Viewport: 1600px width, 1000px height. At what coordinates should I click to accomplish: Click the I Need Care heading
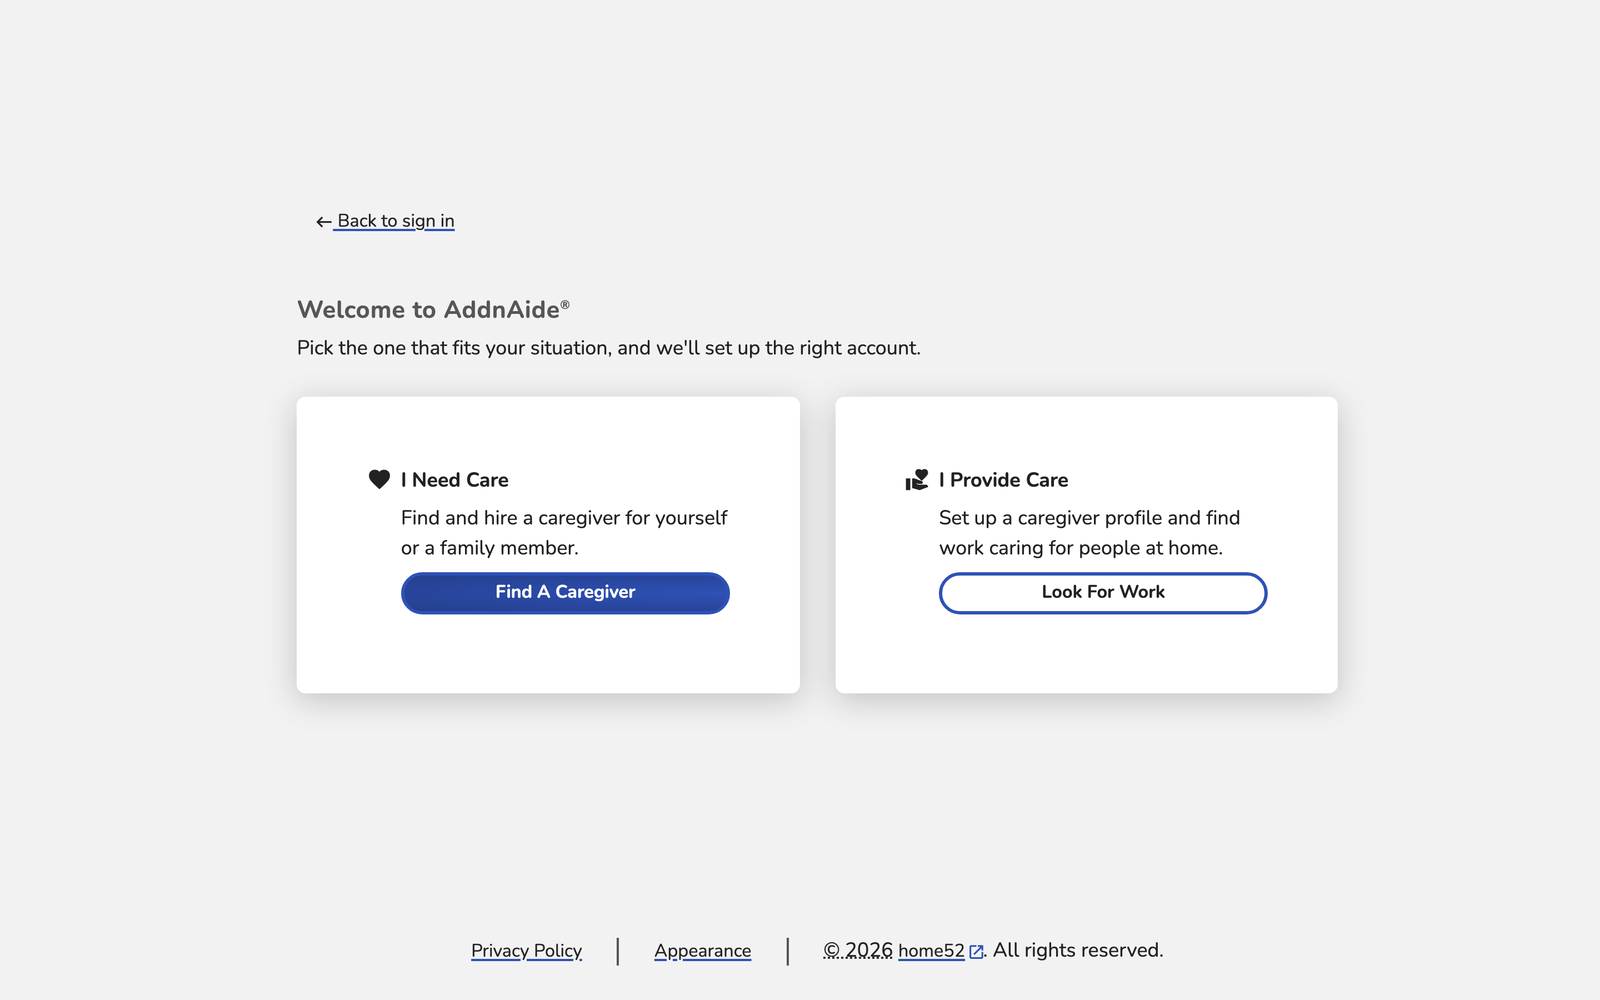(455, 480)
